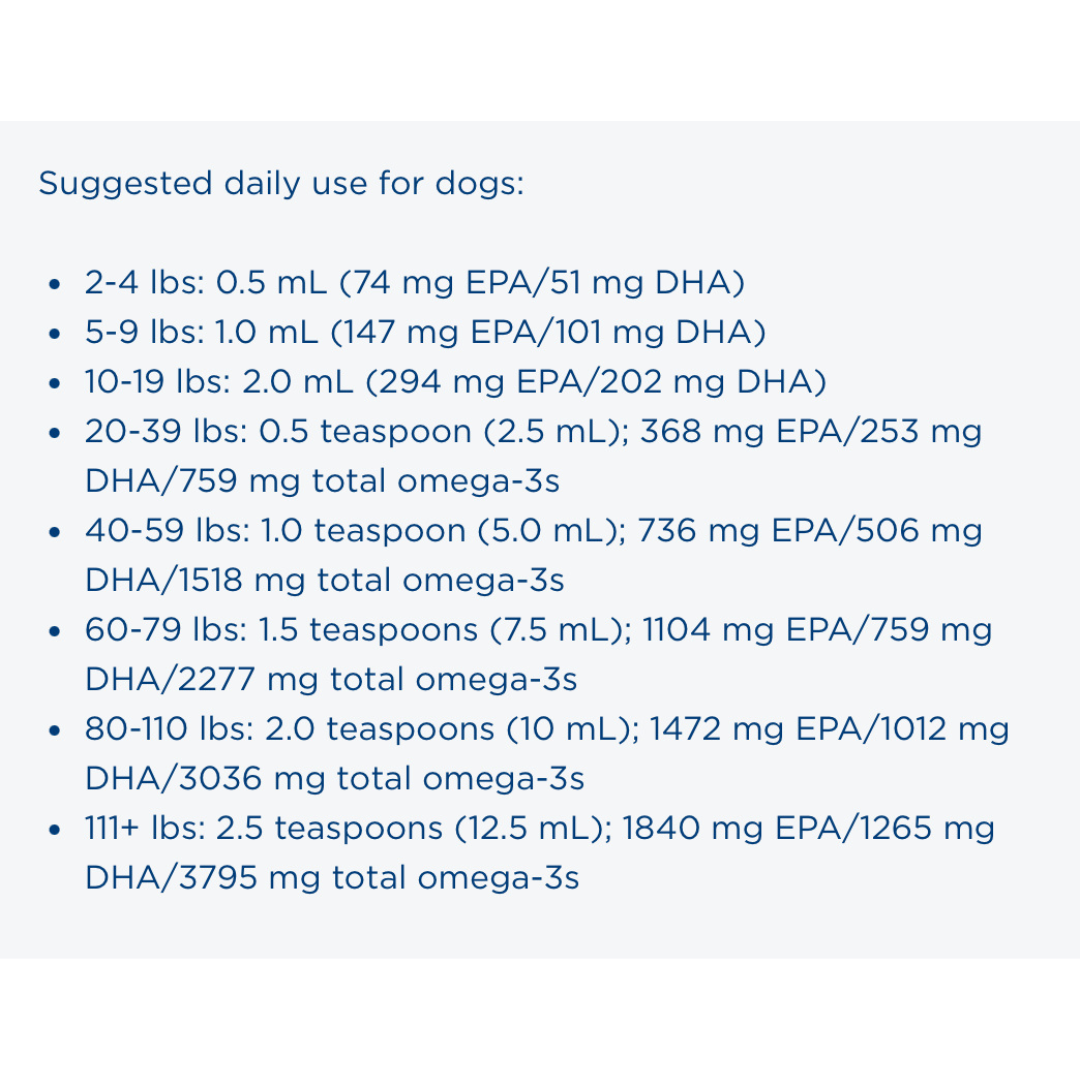This screenshot has height=1080, width=1080.
Task: Click the bullet point before "111+ lbs"
Action: (x=55, y=829)
